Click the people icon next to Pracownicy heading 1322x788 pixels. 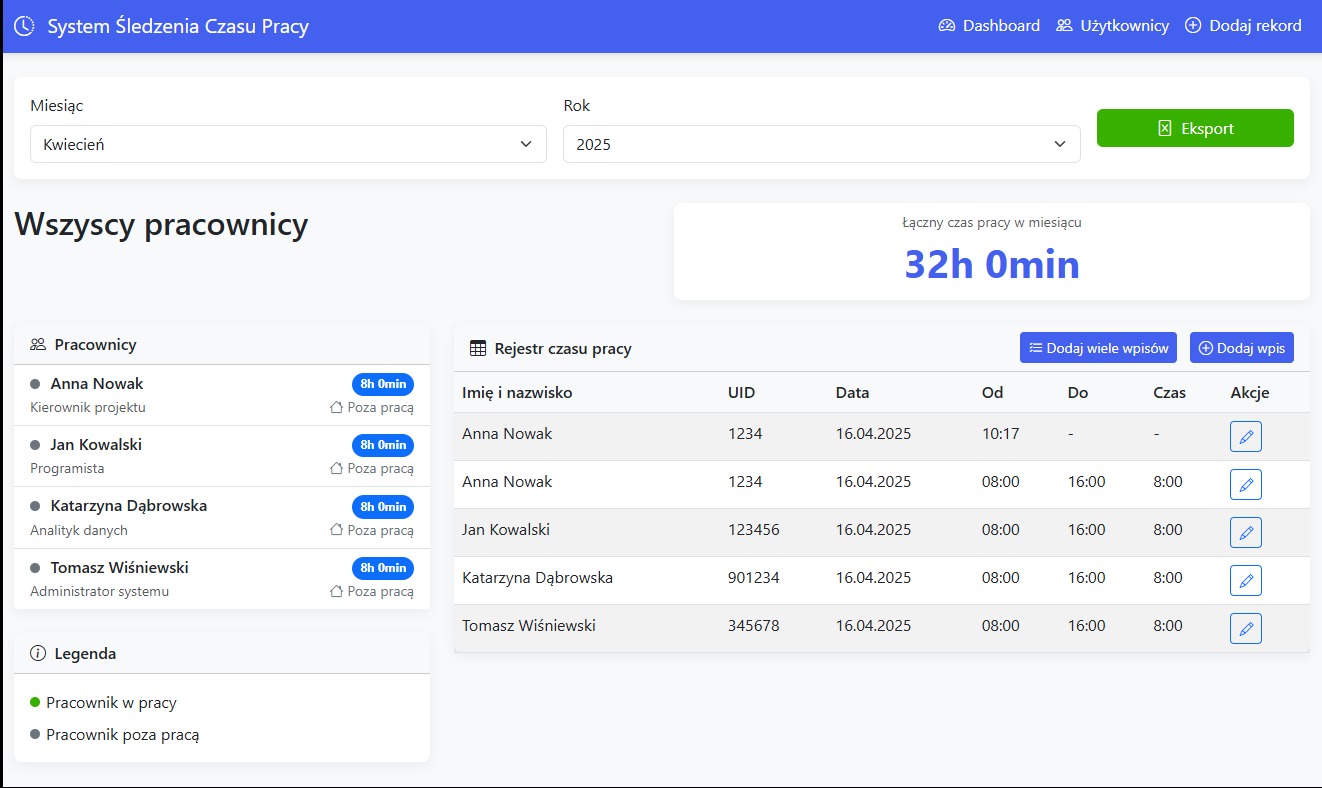click(x=38, y=345)
